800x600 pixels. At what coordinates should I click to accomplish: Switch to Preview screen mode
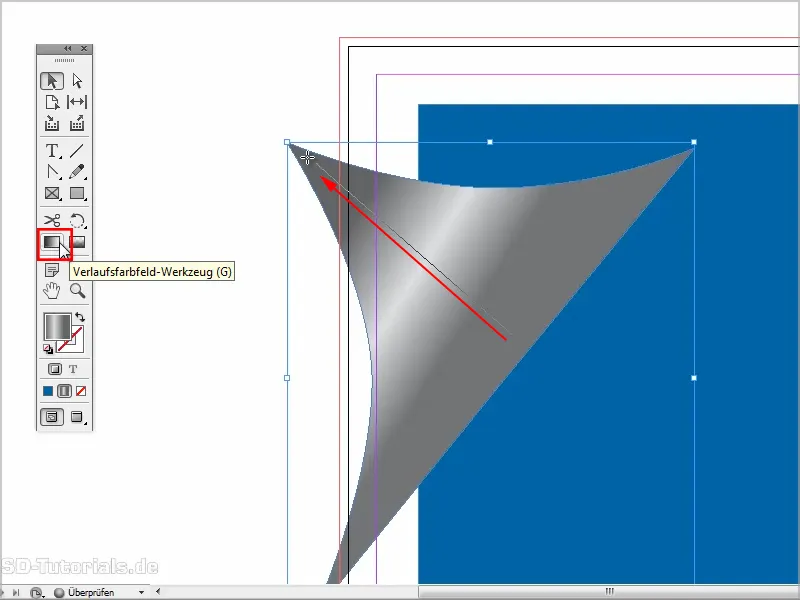pyautogui.click(x=77, y=417)
